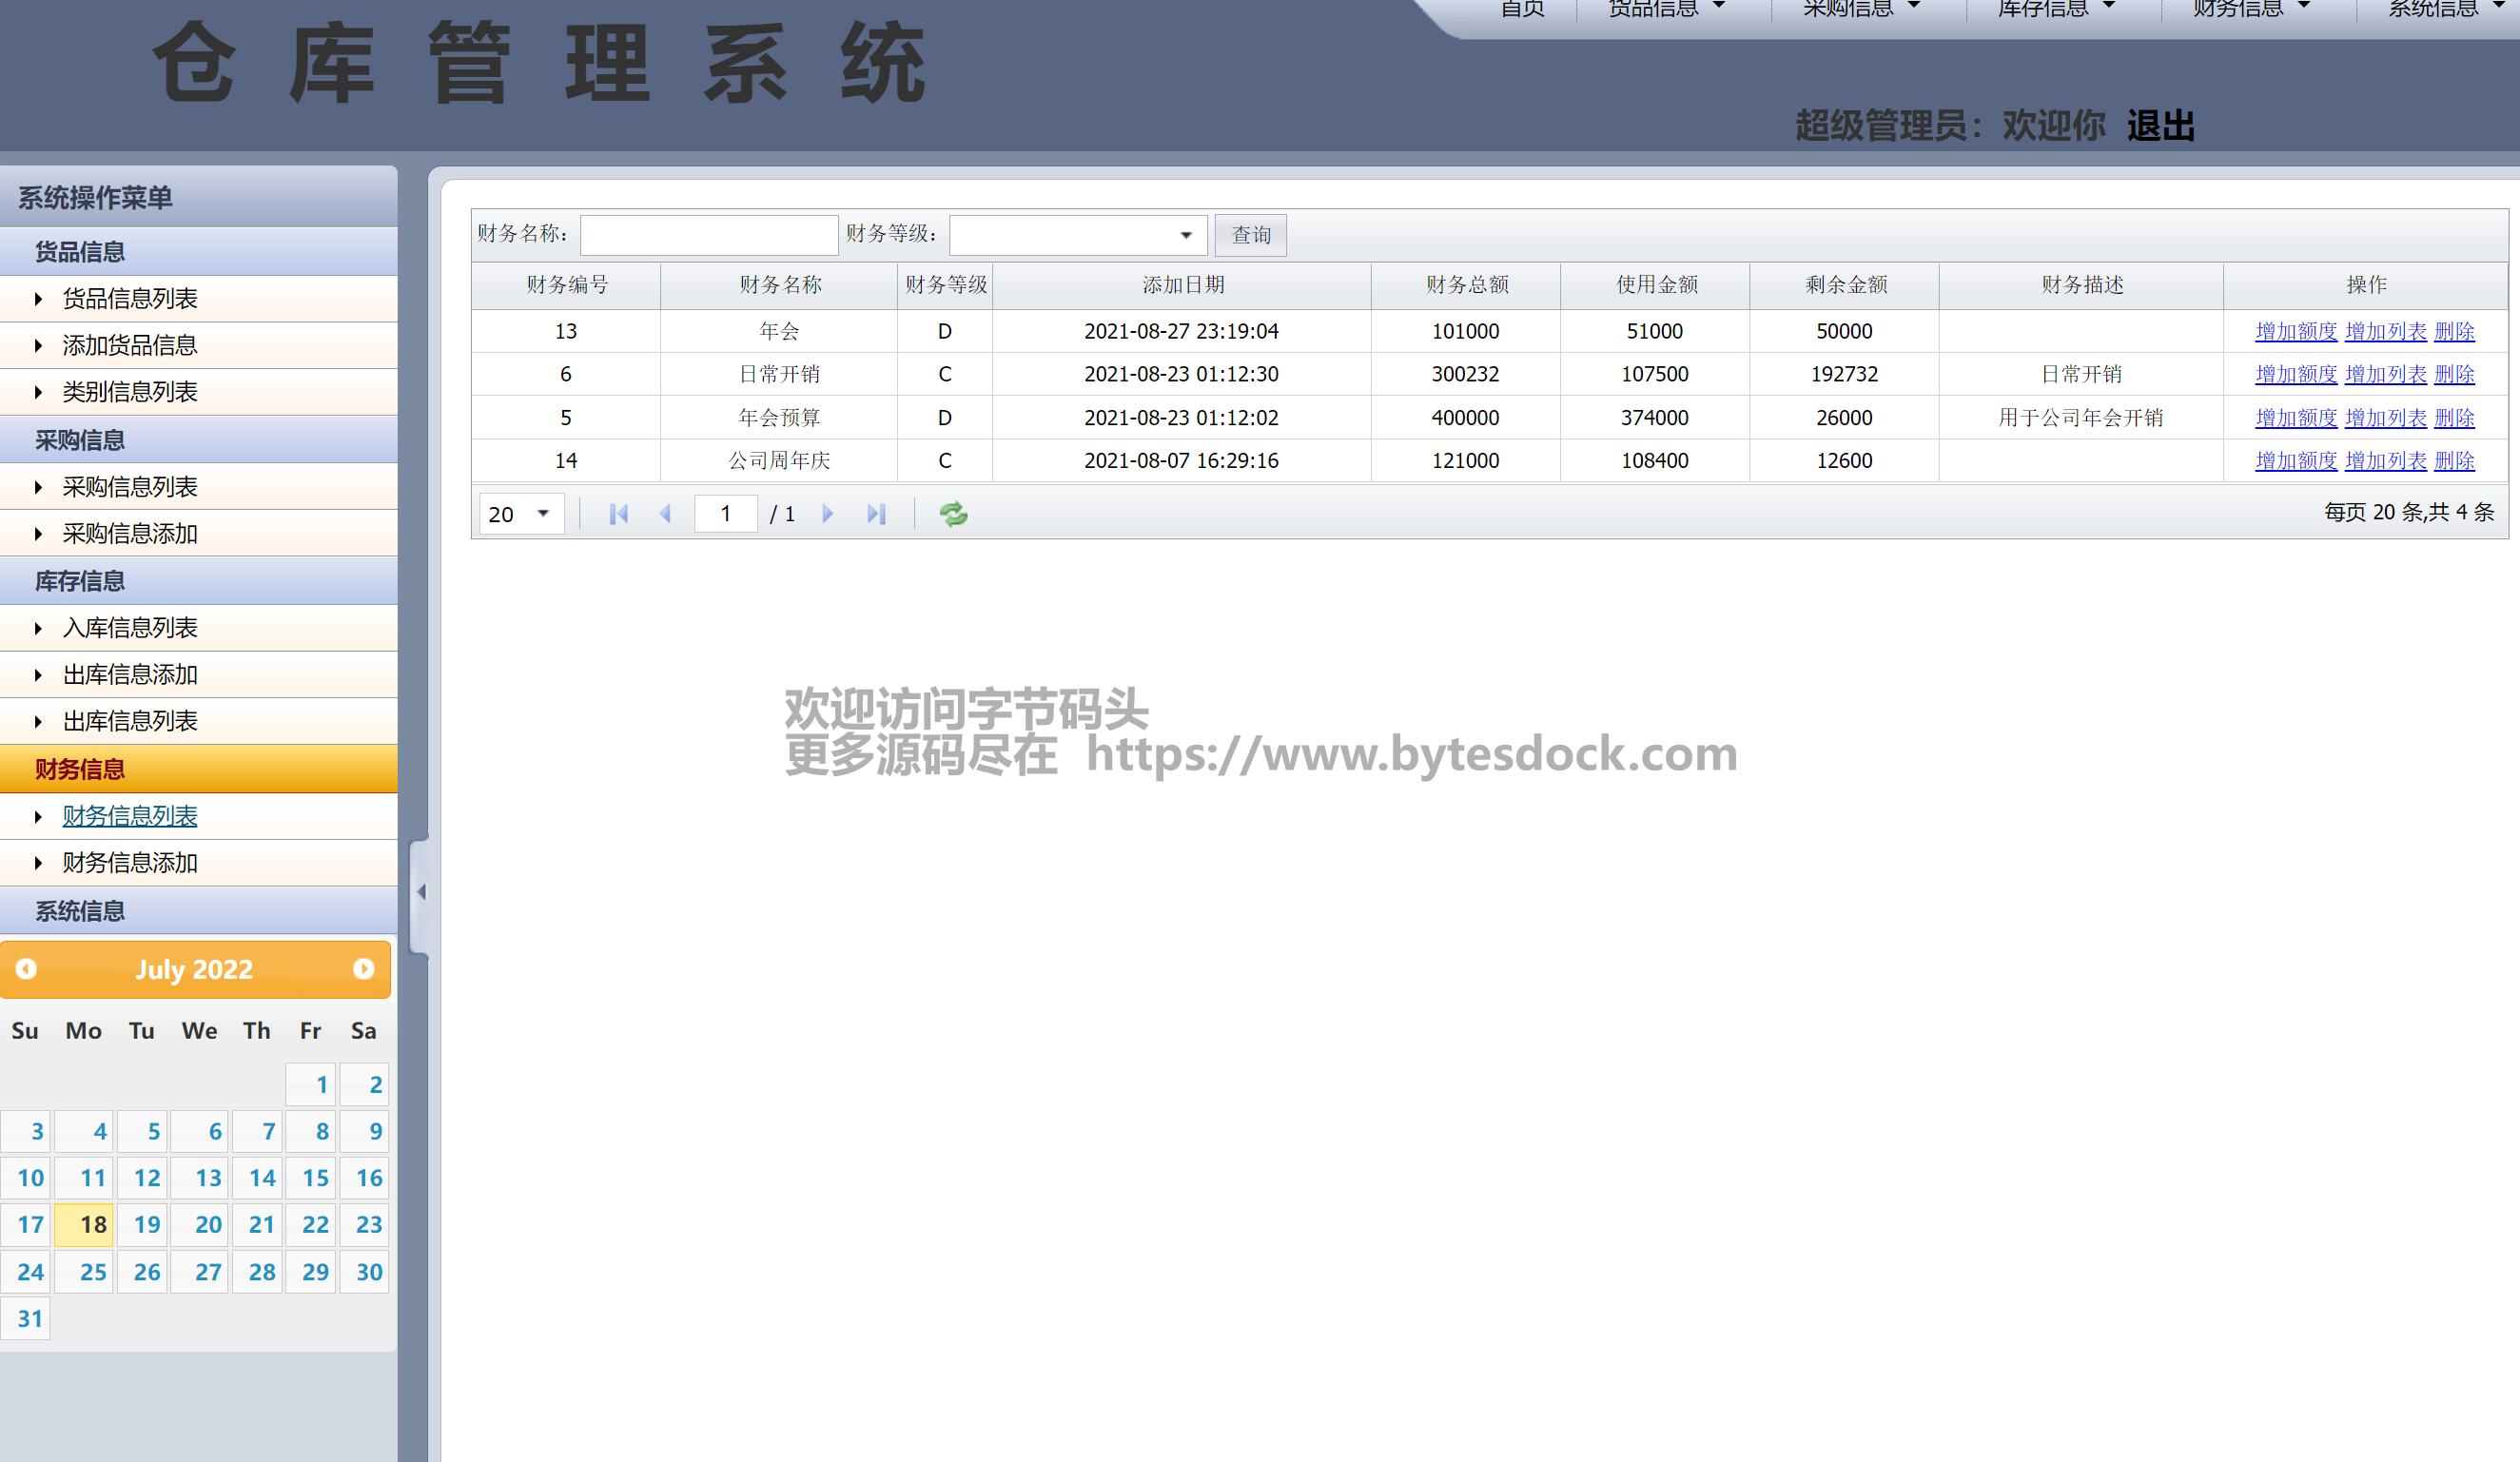This screenshot has height=1462, width=2520.
Task: Expand the 采购信息 sidebar section
Action: [x=80, y=440]
